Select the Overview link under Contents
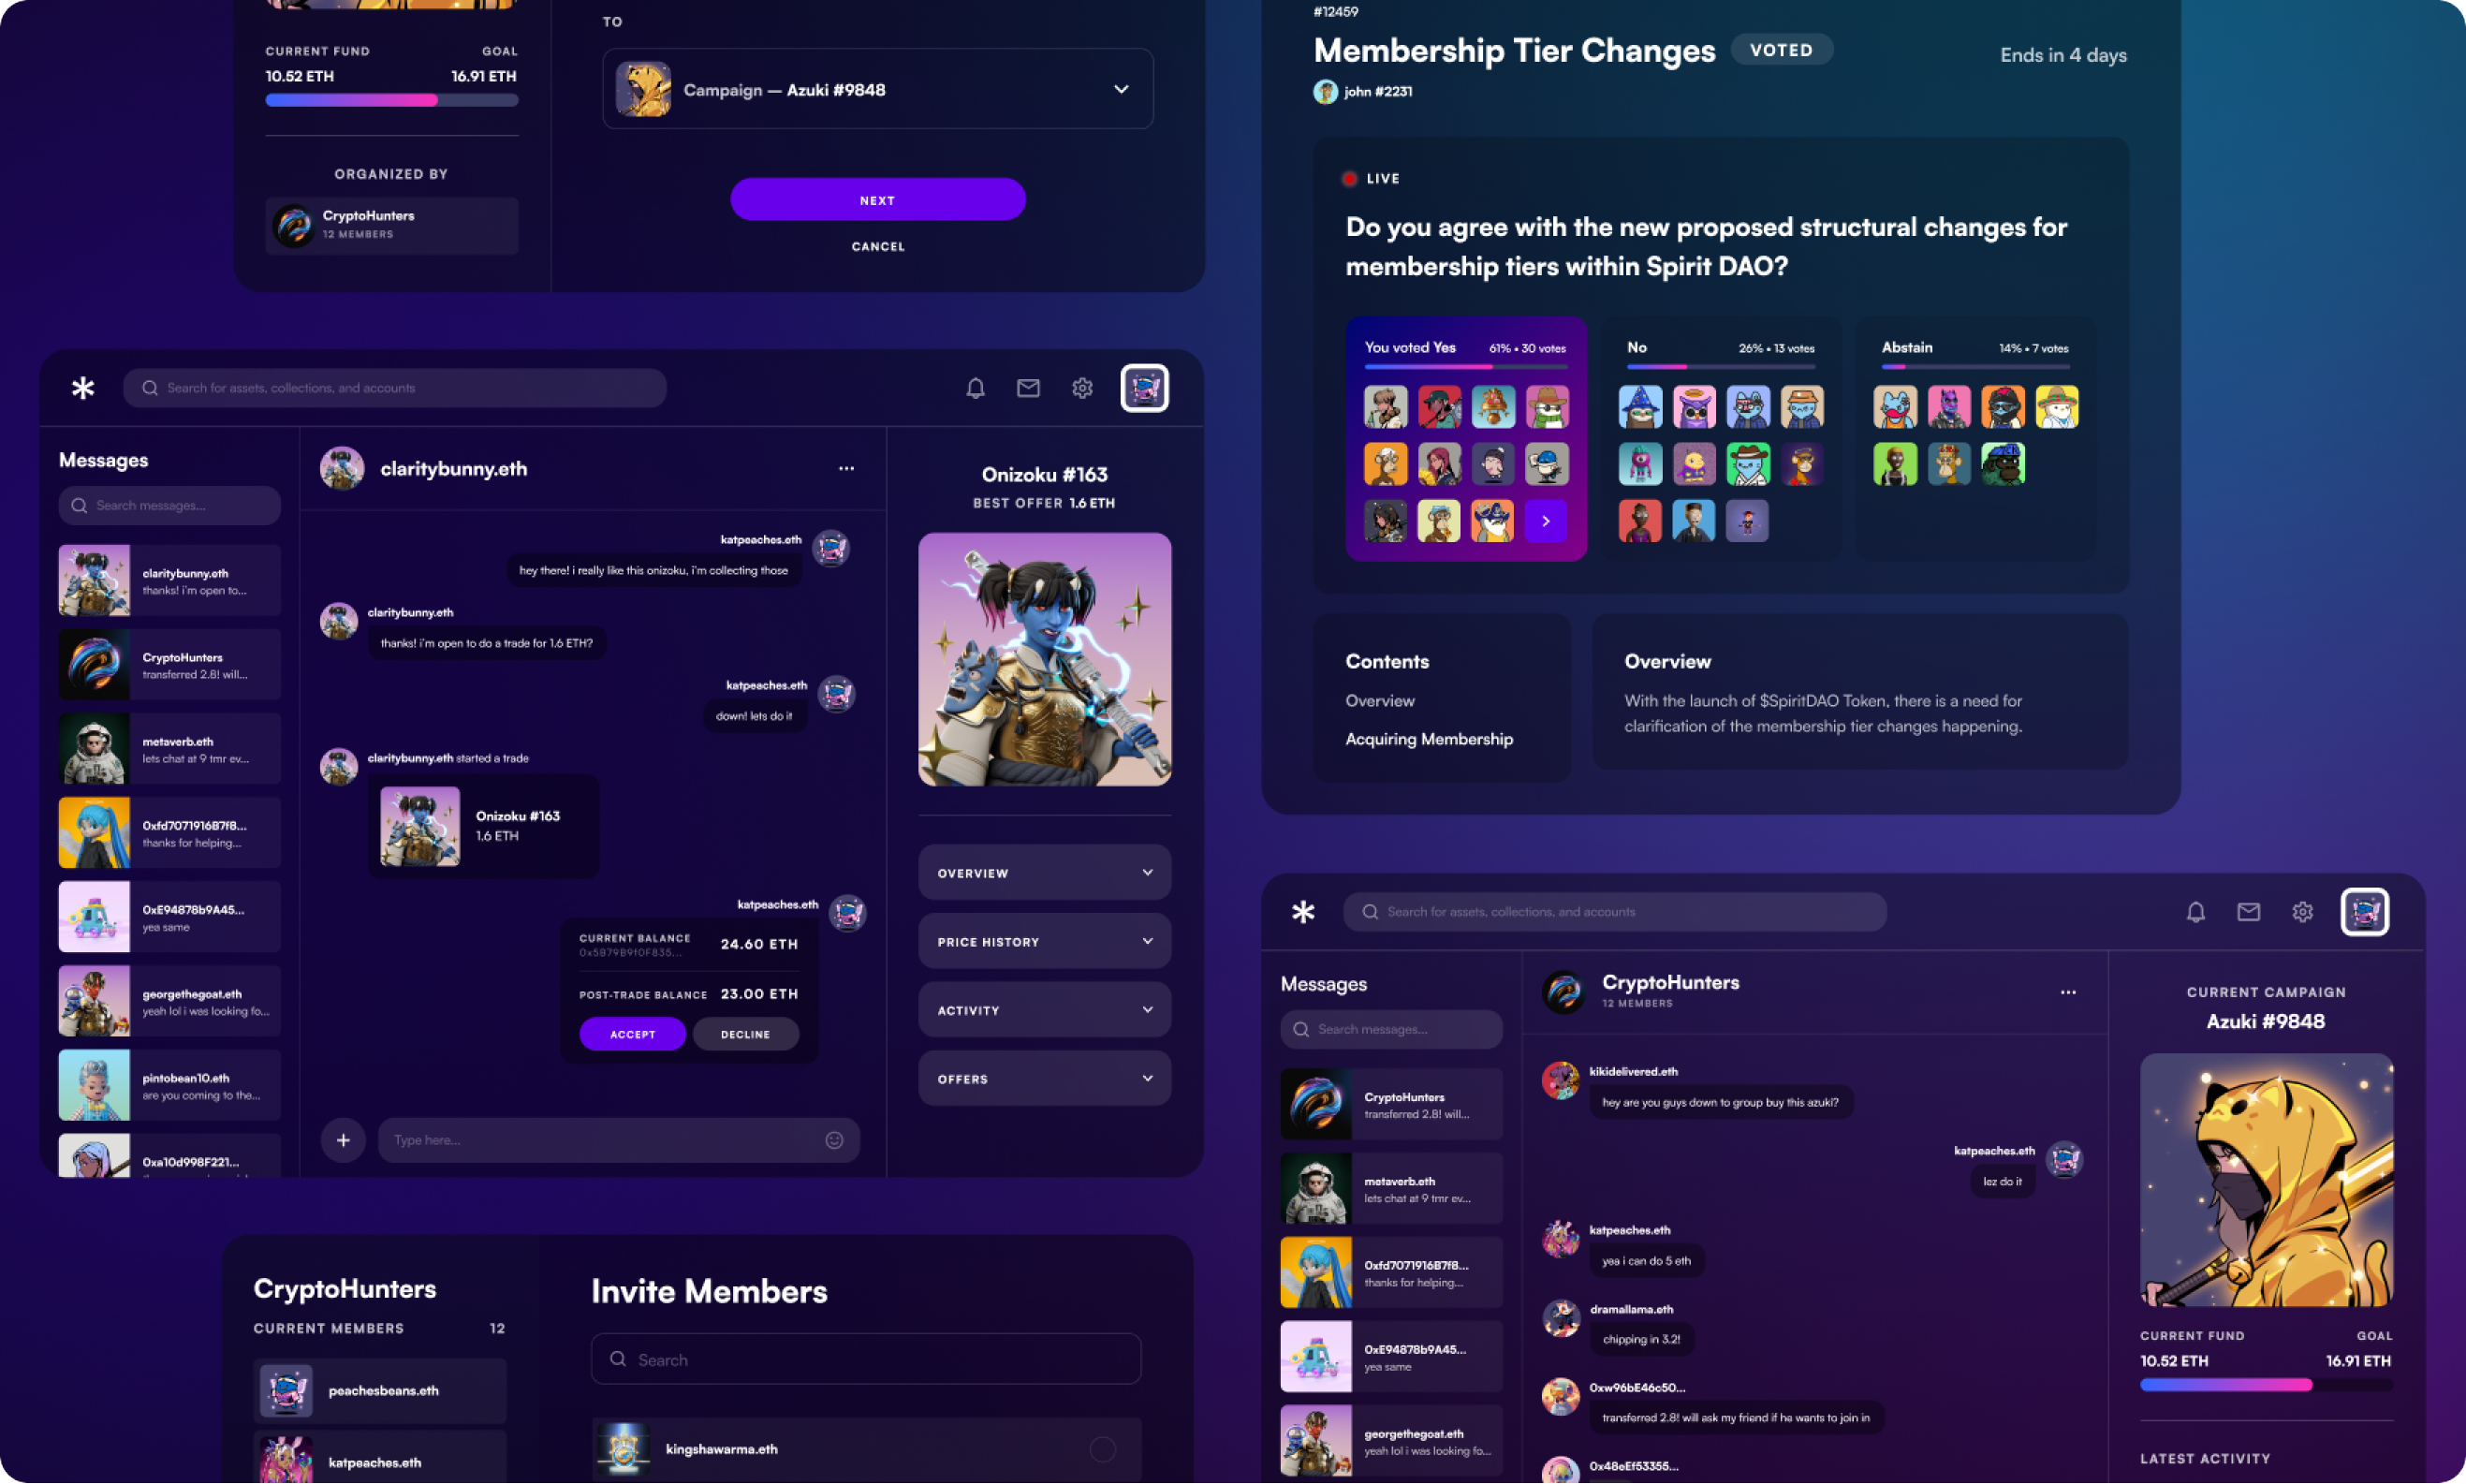 point(1379,701)
